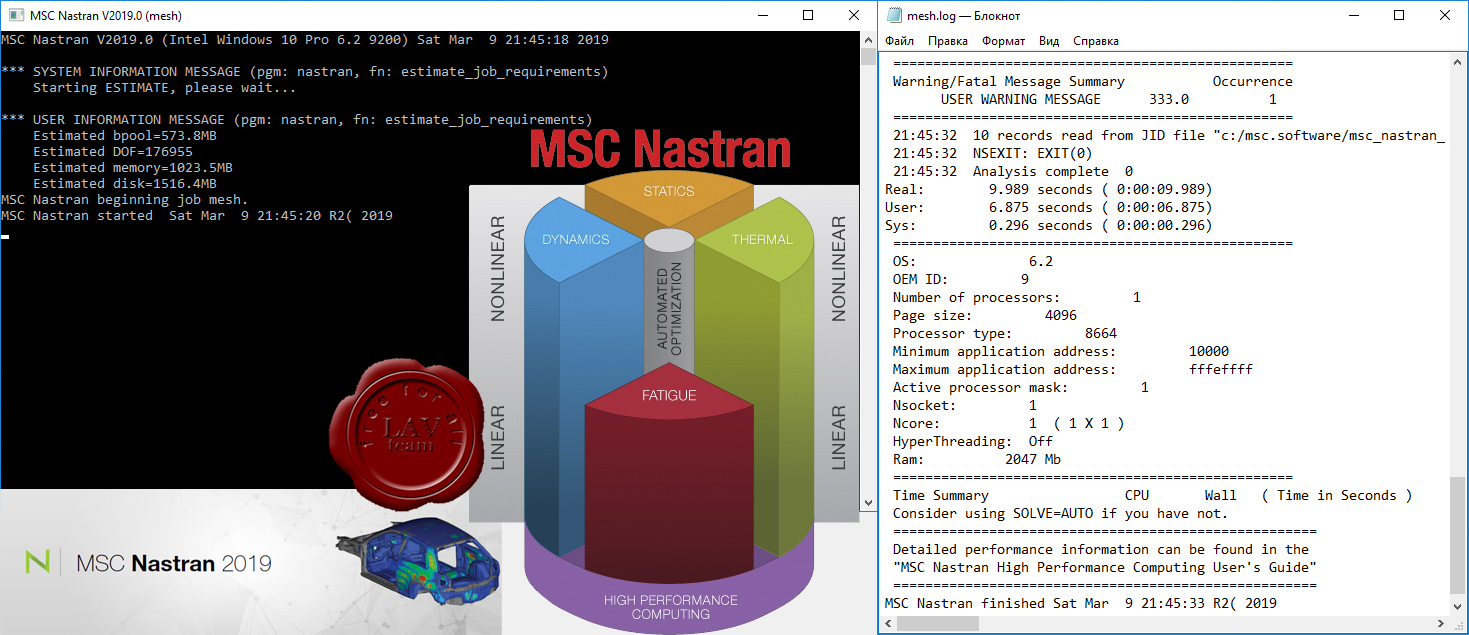The height and width of the screenshot is (635, 1469).
Task: Click 'Processor type: 8664' log line
Action: tap(1005, 333)
